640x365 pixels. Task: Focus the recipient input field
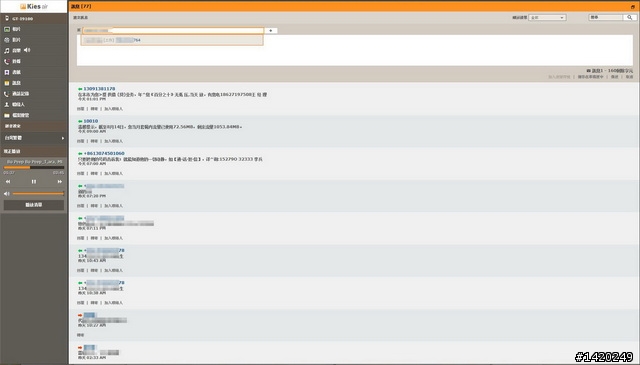click(173, 31)
